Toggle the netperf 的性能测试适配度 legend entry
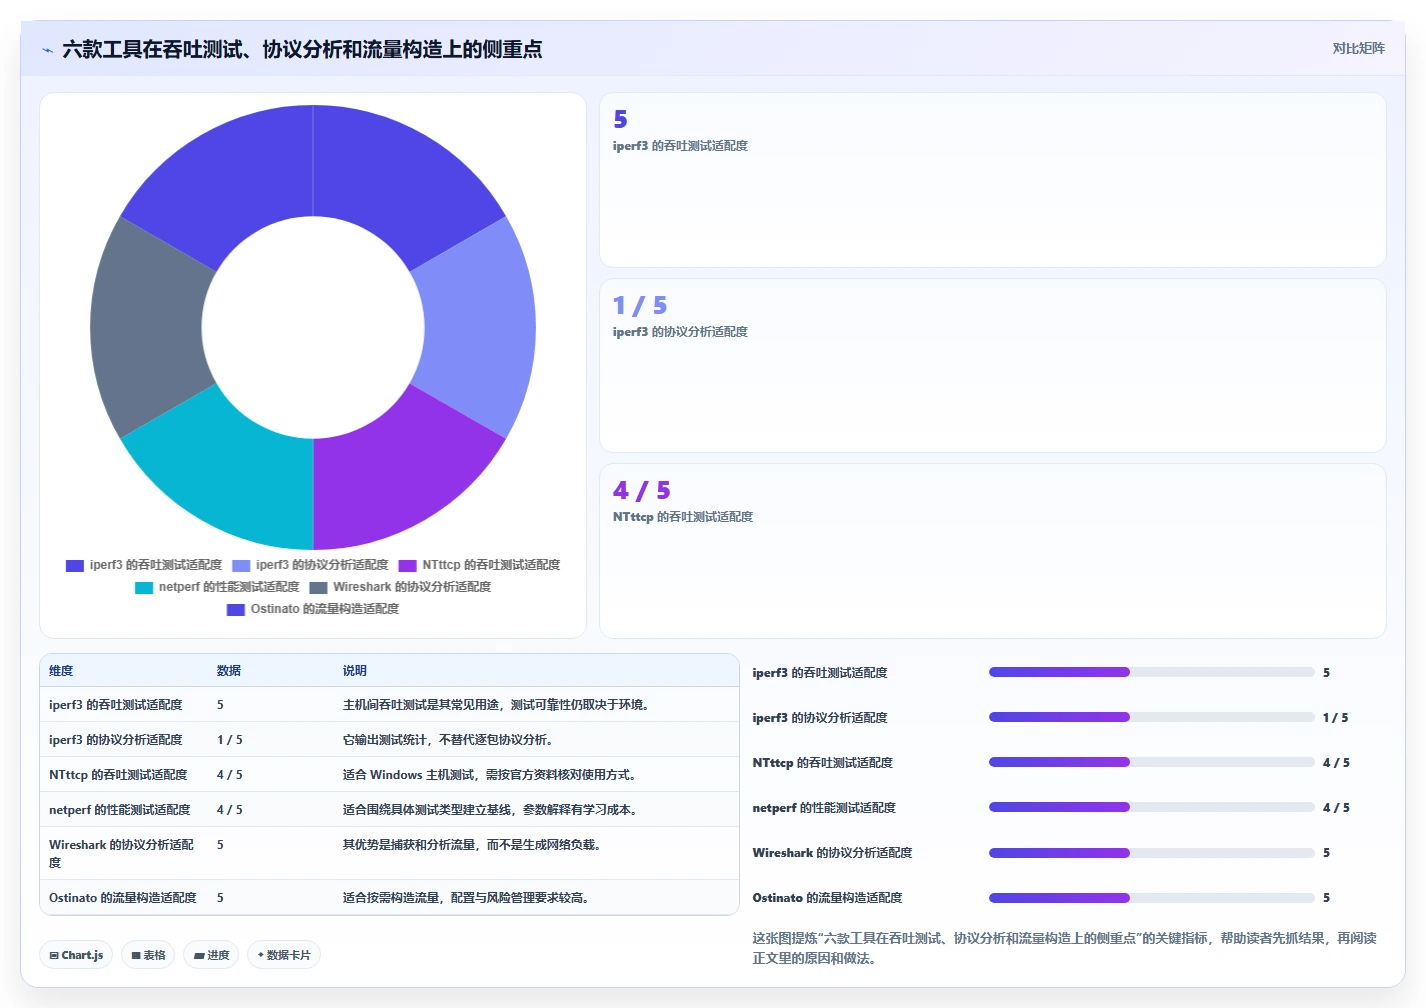The height and width of the screenshot is (1008, 1426). 217,587
